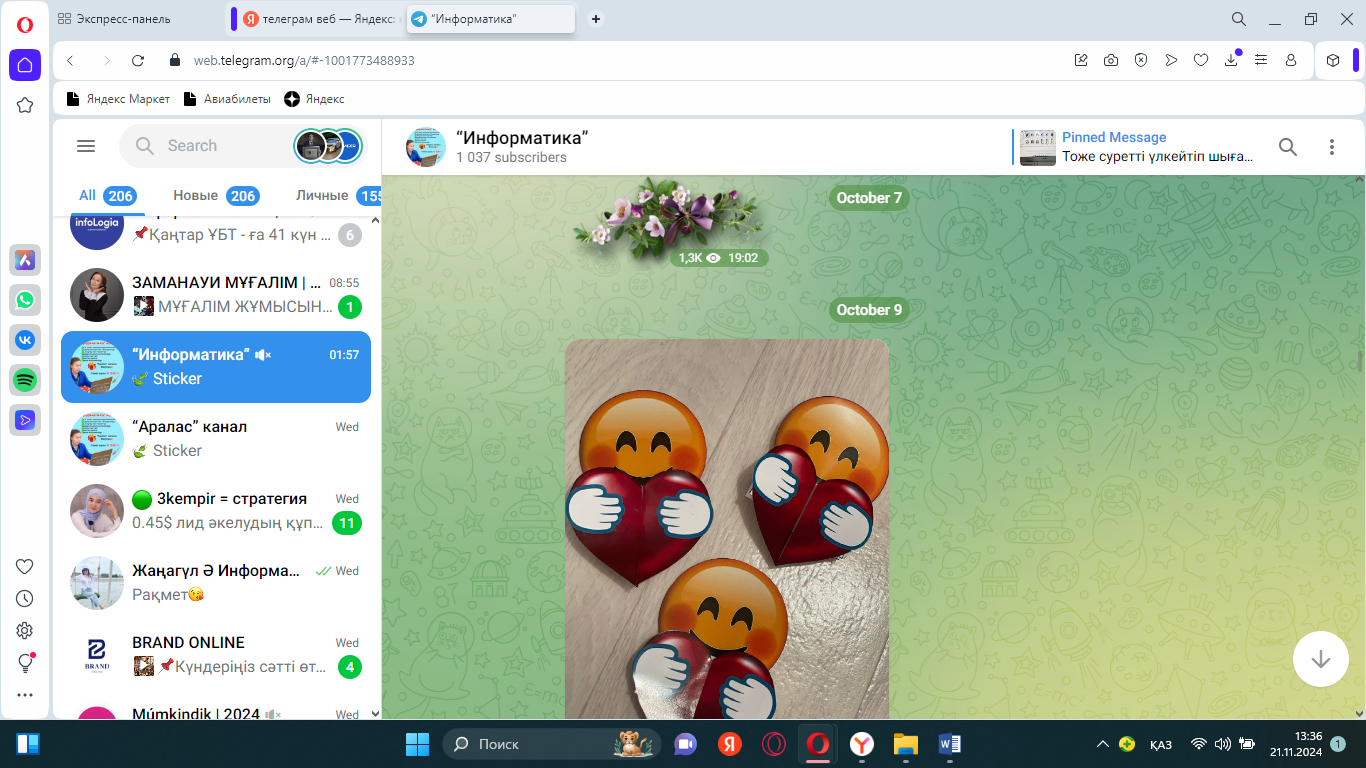This screenshot has width=1366, height=768.
Task: Open Opera settings gear in sidebar
Action: point(25,631)
